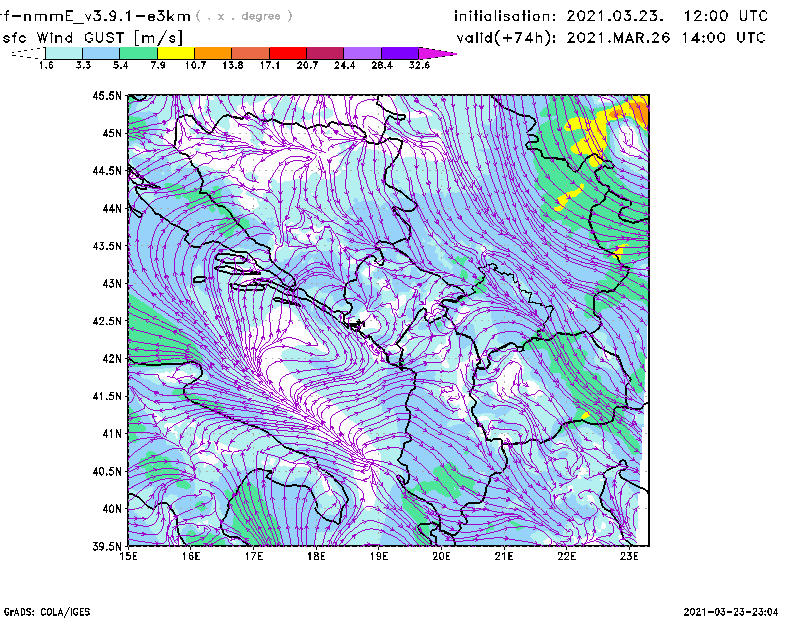Click the initialisation date 2021.03.23.
This screenshot has height=618, width=800.
tap(615, 16)
